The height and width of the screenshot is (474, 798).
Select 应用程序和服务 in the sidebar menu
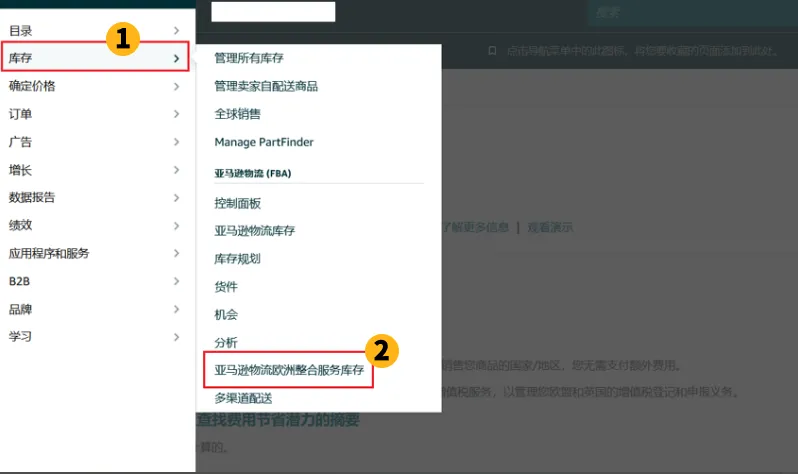coord(49,253)
